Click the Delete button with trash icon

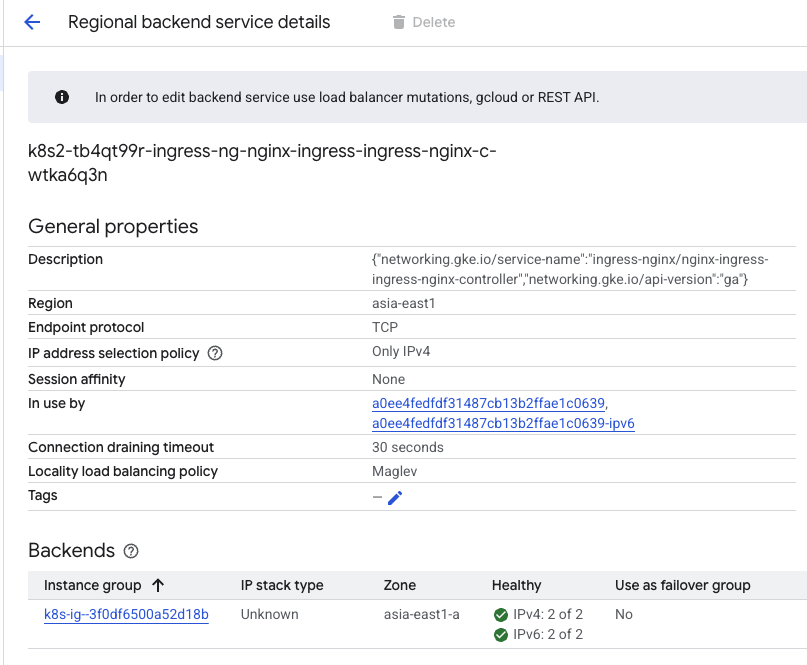click(x=423, y=22)
